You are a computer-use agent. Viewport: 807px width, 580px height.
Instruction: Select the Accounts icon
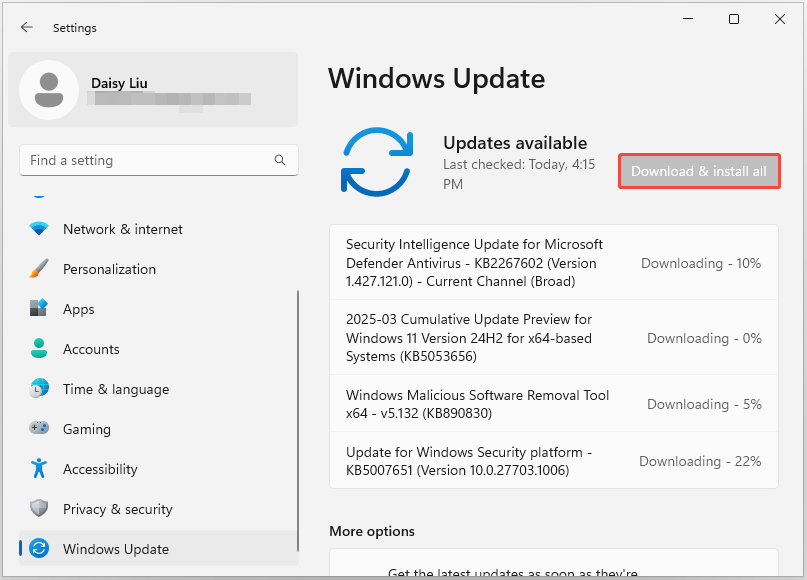pyautogui.click(x=39, y=349)
